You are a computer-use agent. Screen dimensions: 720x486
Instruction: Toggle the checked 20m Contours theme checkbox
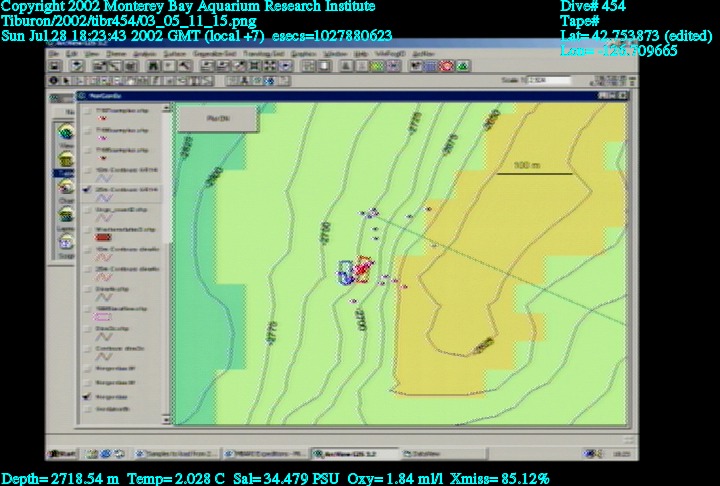coord(89,188)
